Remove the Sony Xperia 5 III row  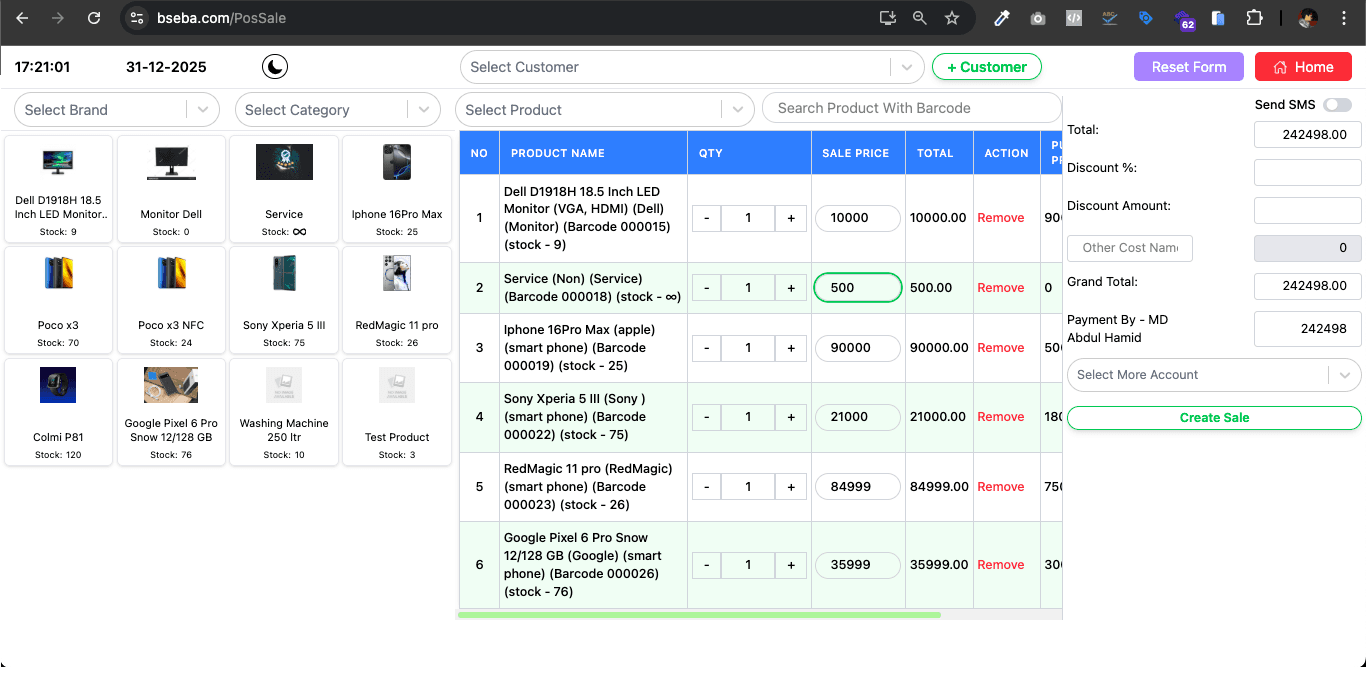[x=1000, y=417]
